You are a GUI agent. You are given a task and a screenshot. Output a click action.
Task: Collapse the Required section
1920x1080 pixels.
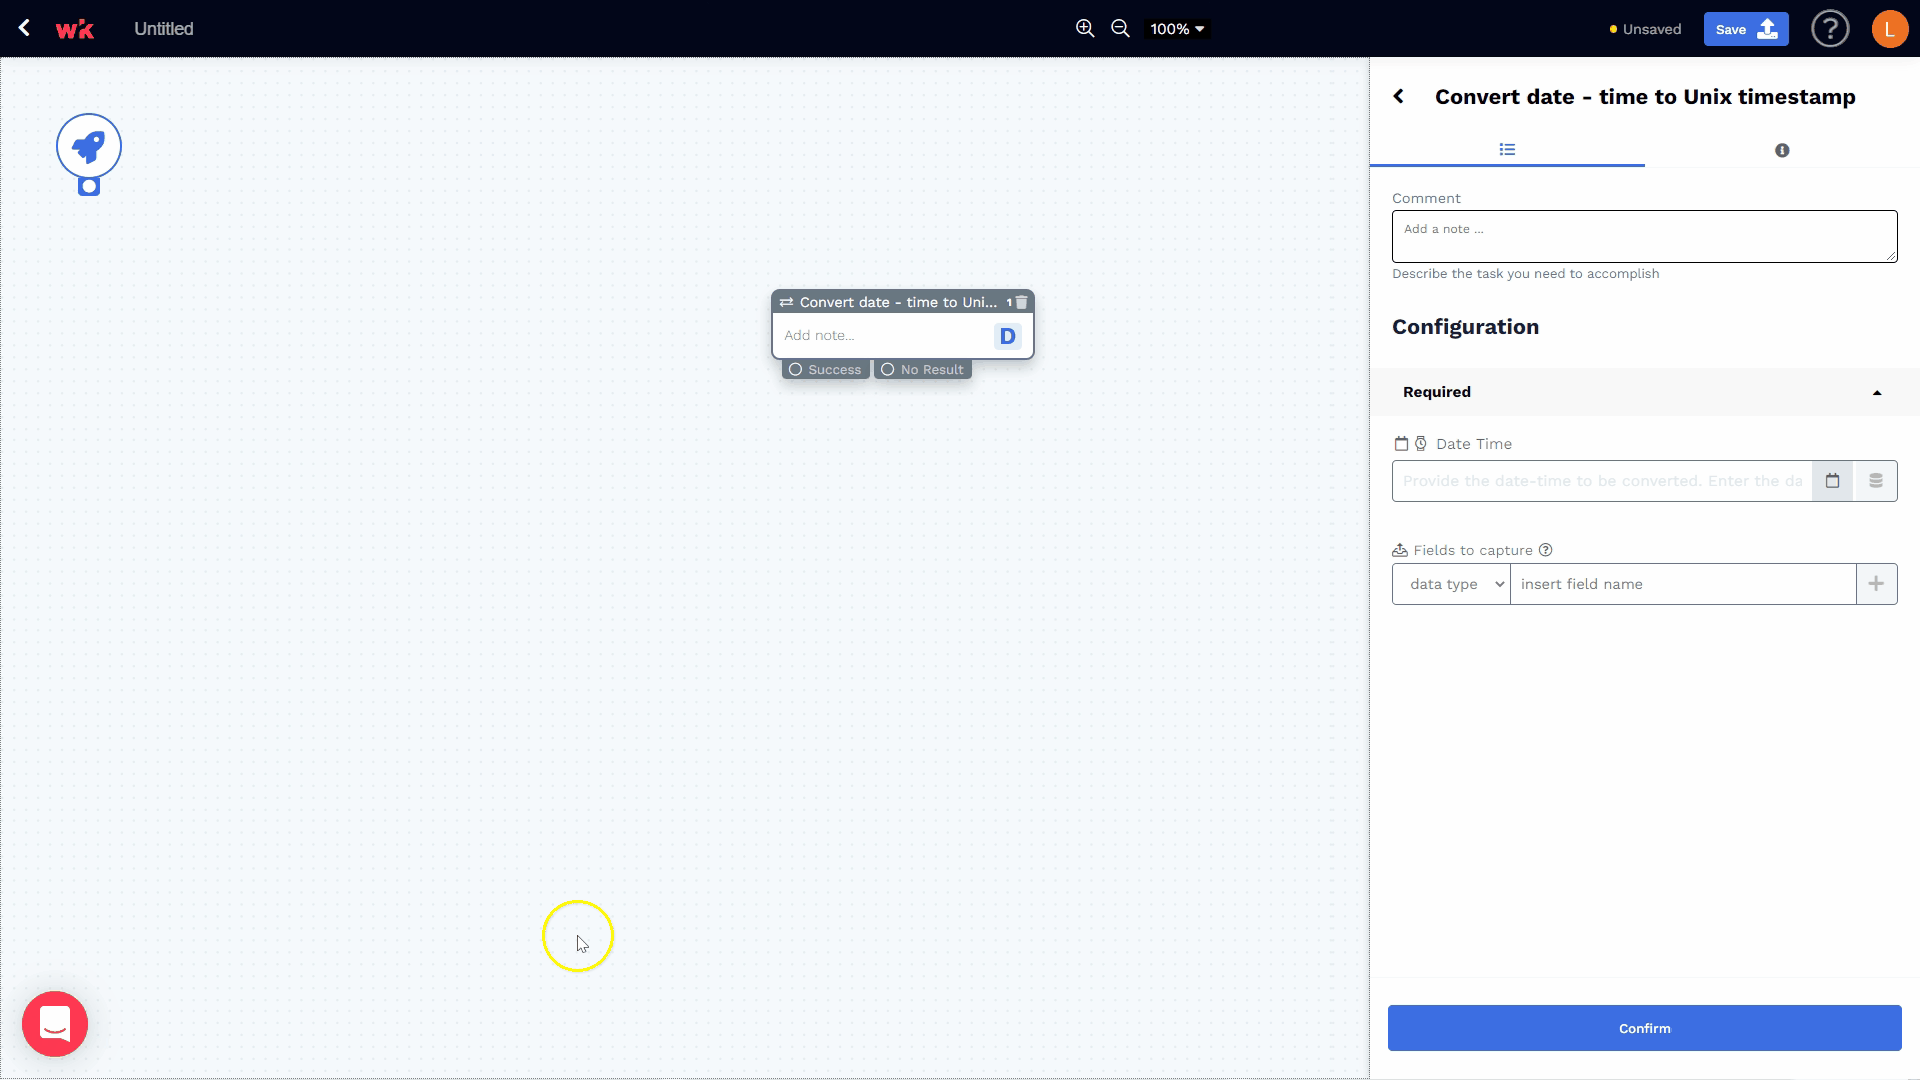(1645, 392)
